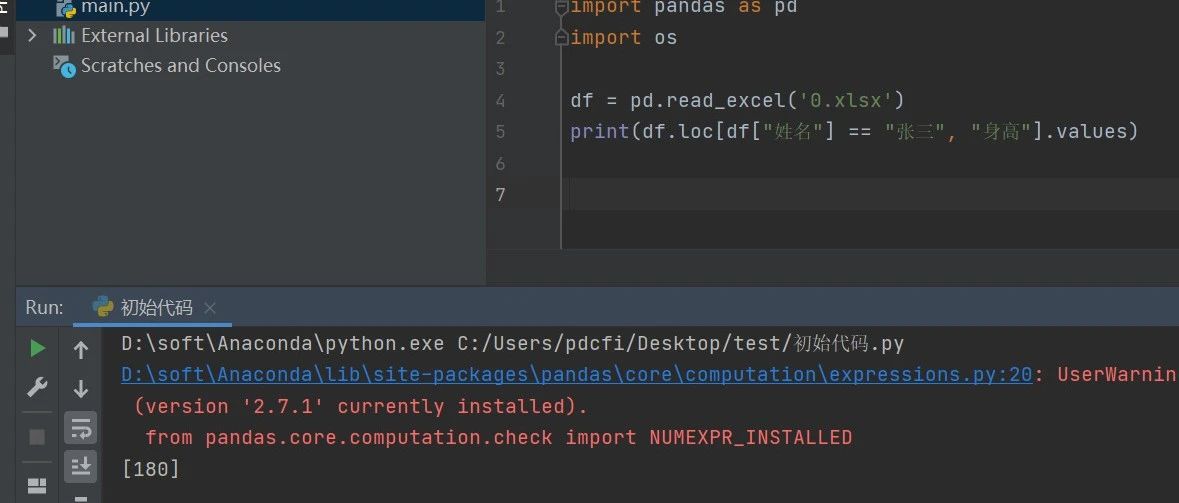This screenshot has height=503, width=1179.
Task: Toggle Soft-Wrap in the Run console
Action: click(x=81, y=427)
